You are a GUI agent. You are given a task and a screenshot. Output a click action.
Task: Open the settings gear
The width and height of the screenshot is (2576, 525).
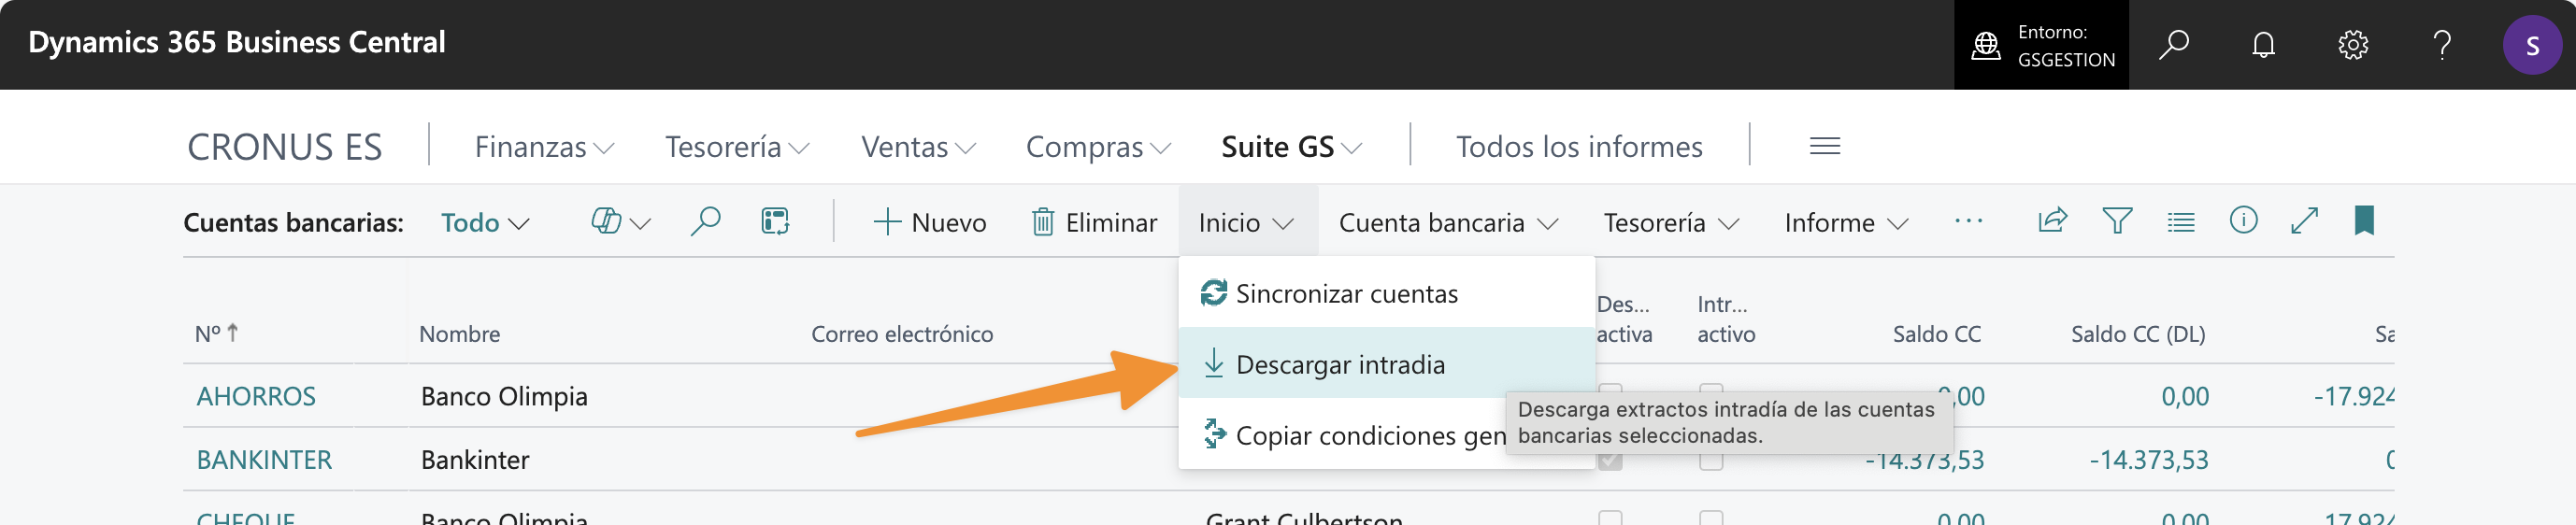pos(2353,45)
